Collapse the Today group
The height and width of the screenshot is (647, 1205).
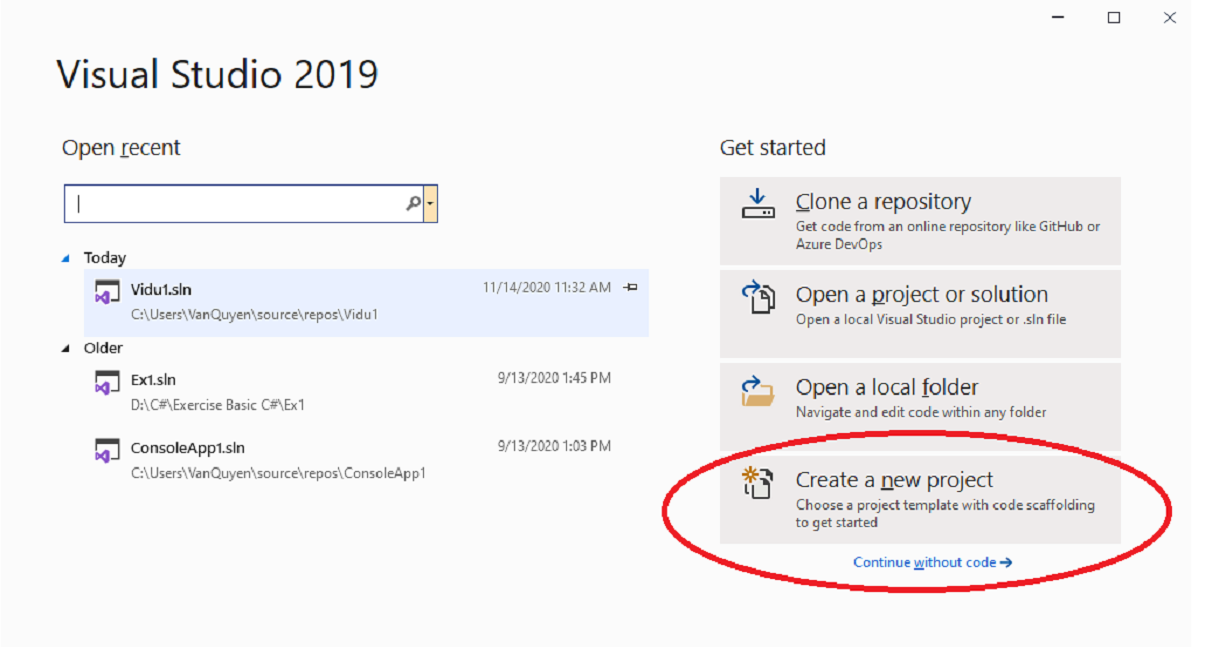point(66,259)
